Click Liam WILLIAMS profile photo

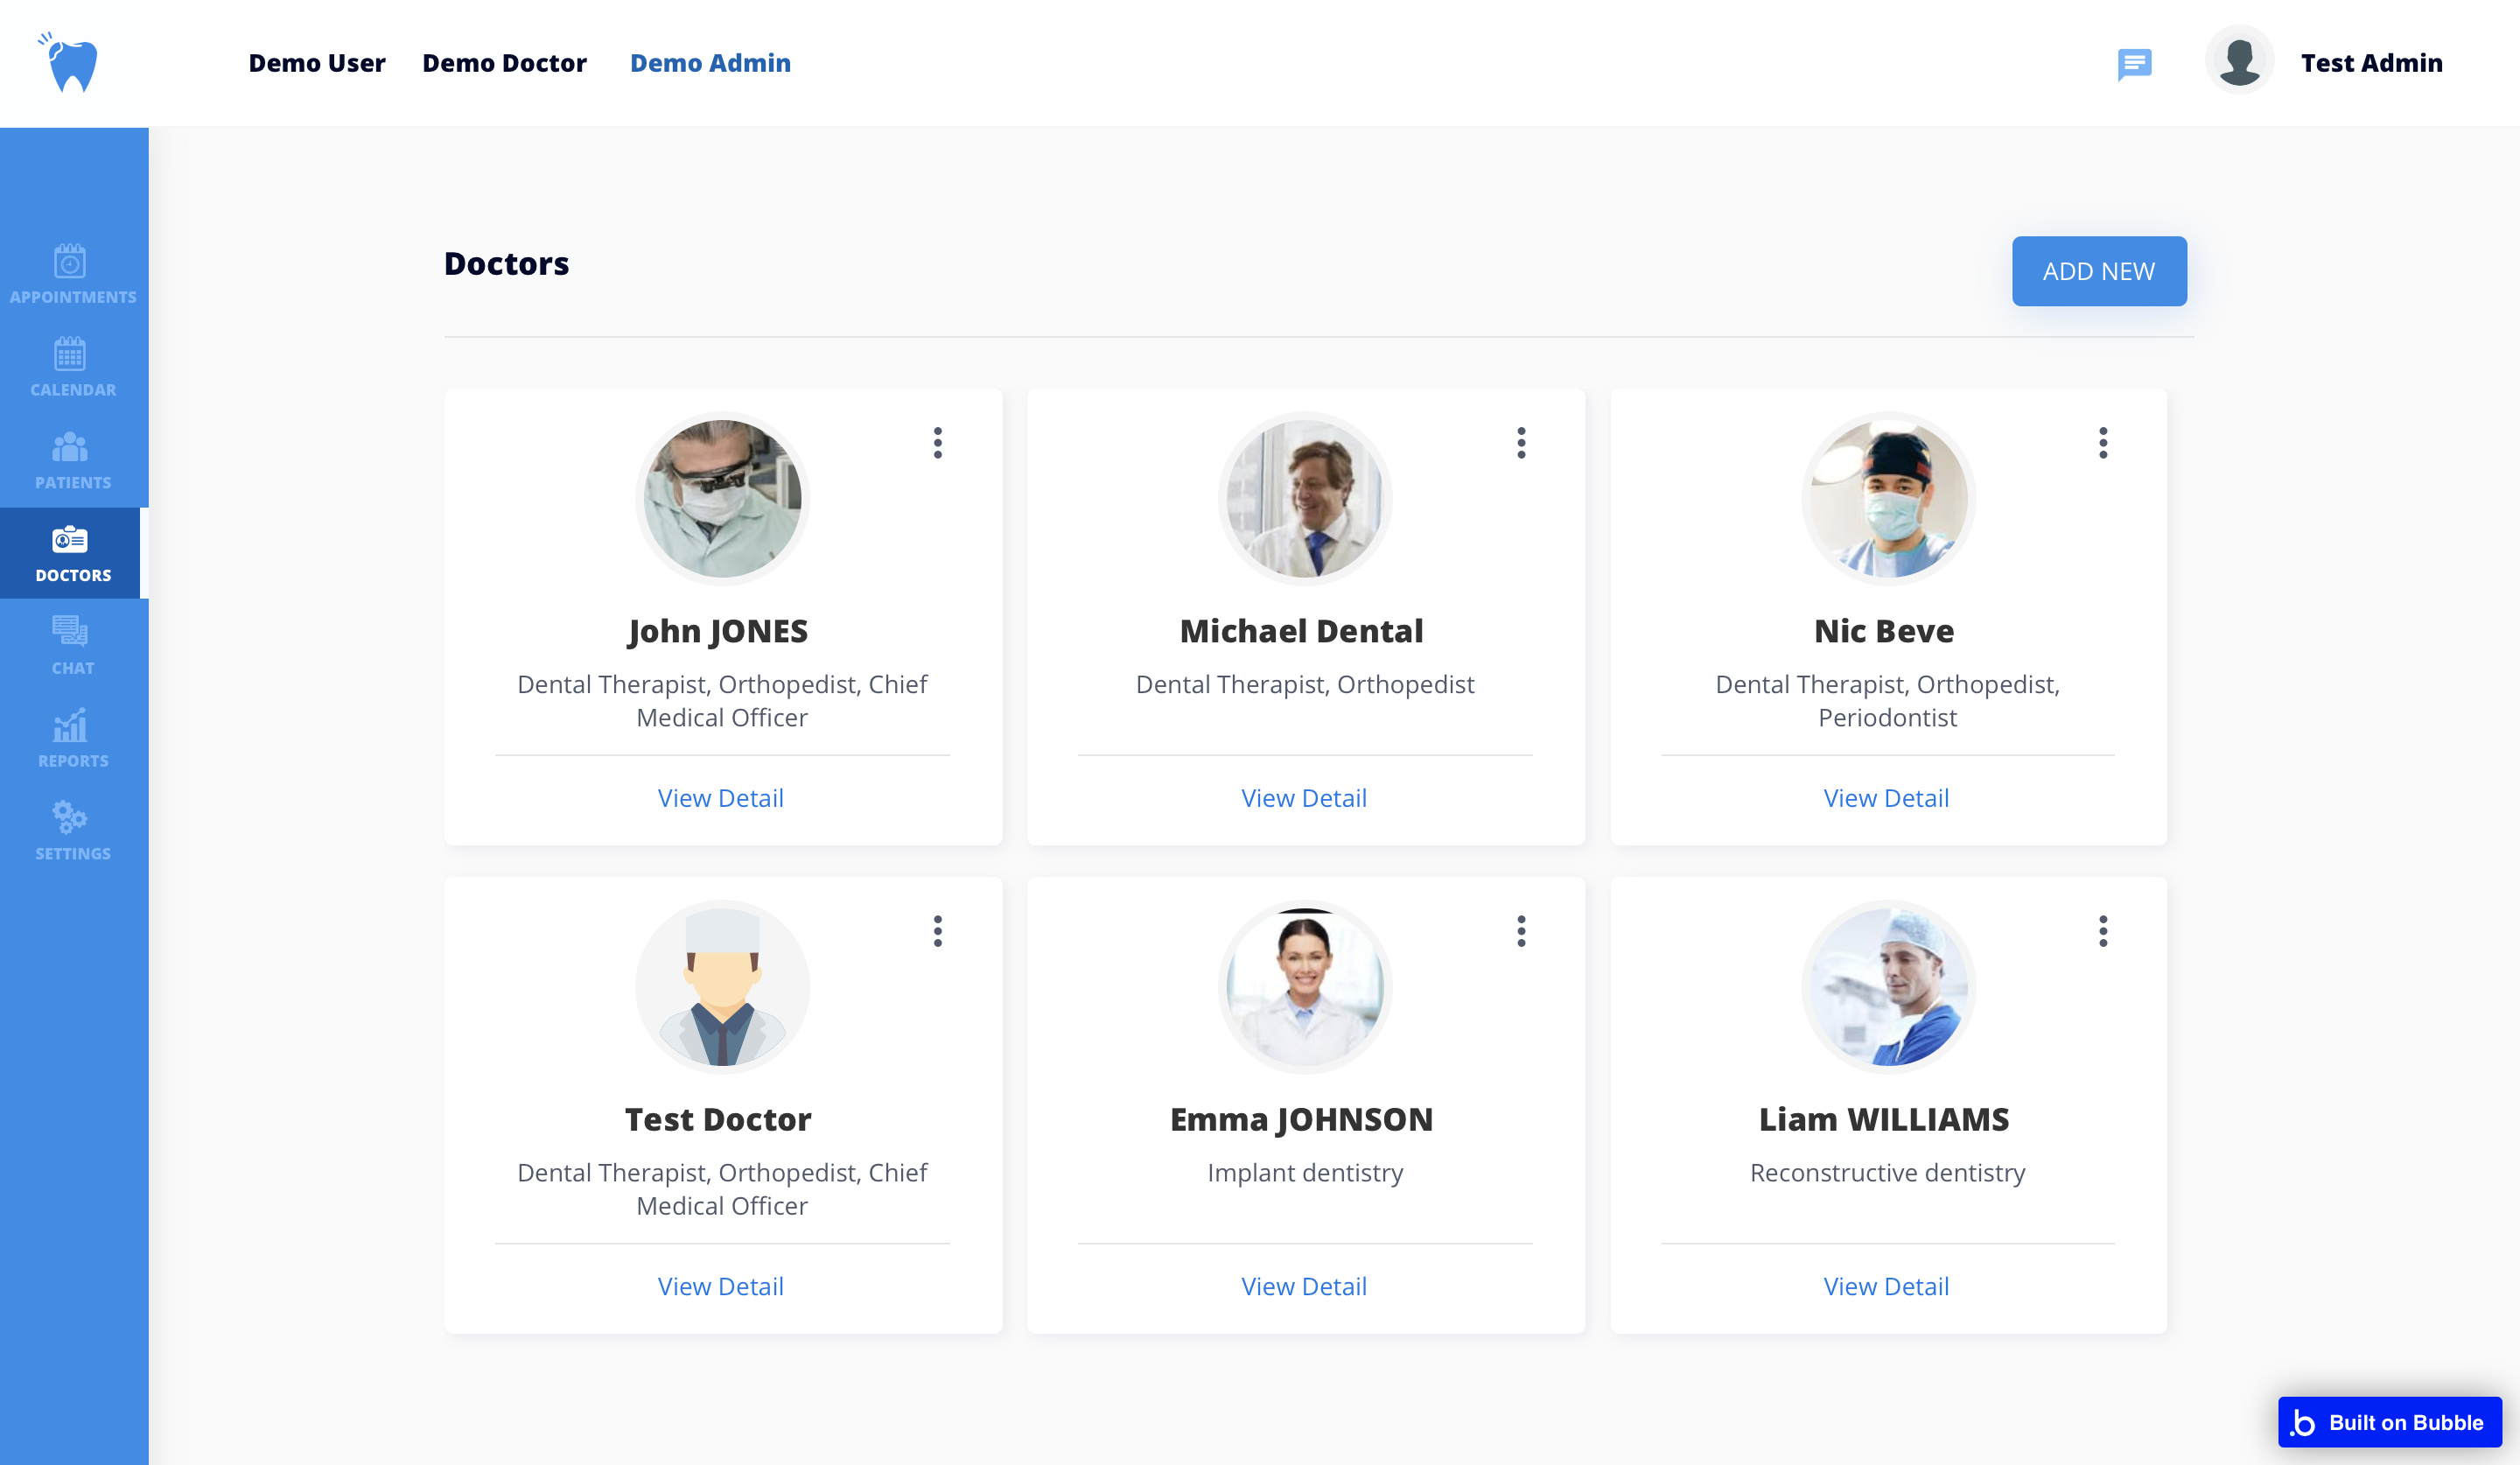[x=1888, y=987]
